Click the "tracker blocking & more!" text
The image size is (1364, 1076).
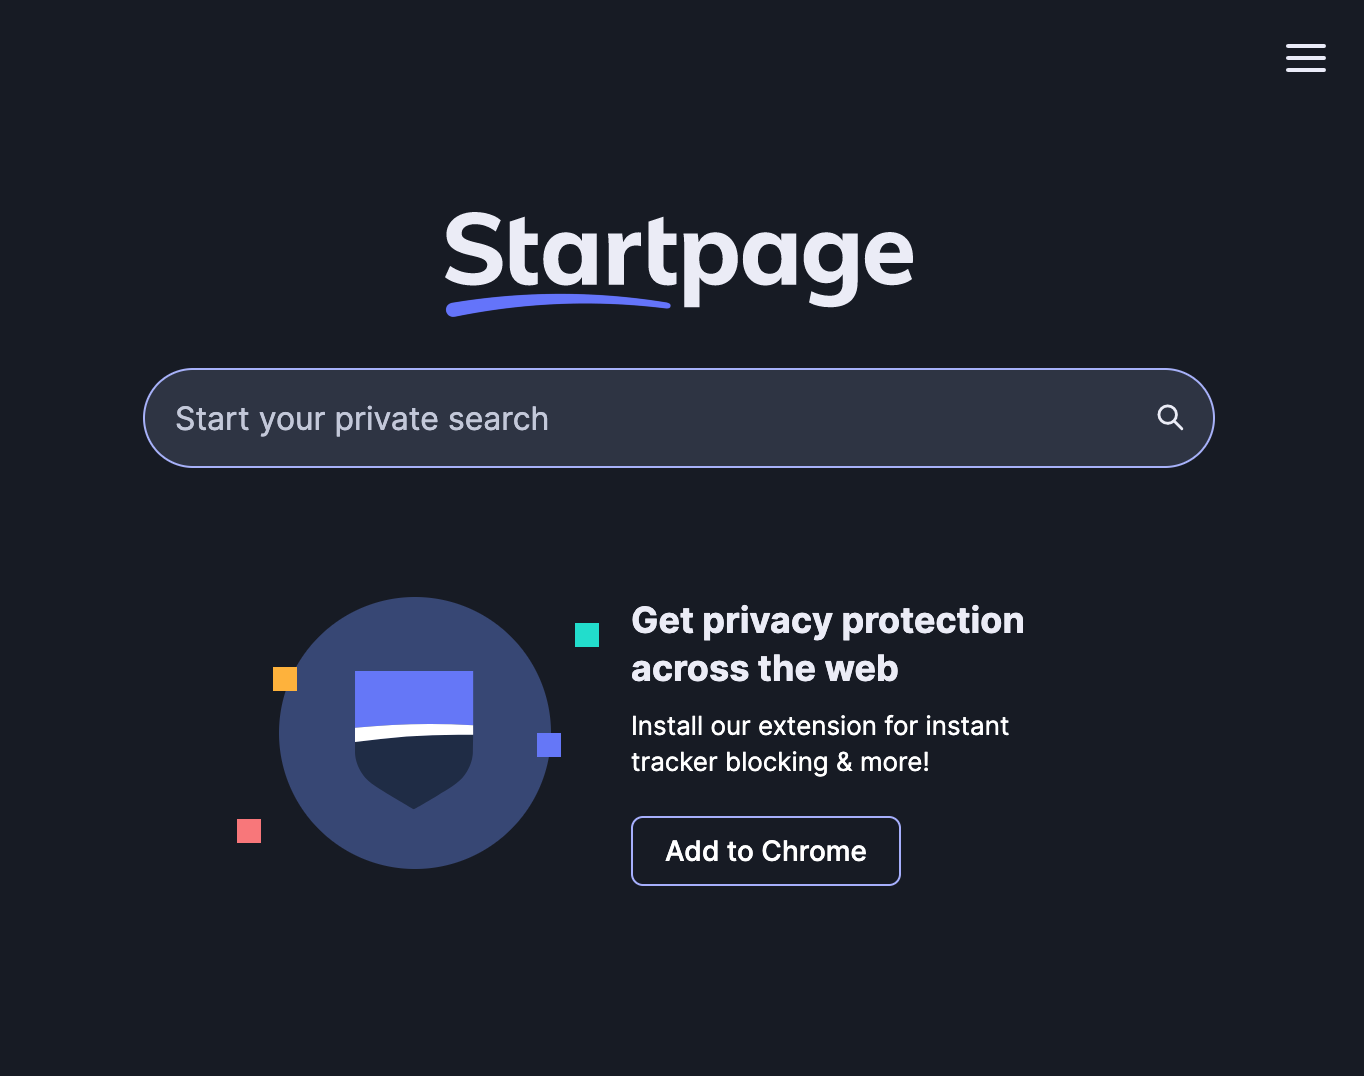pos(780,762)
